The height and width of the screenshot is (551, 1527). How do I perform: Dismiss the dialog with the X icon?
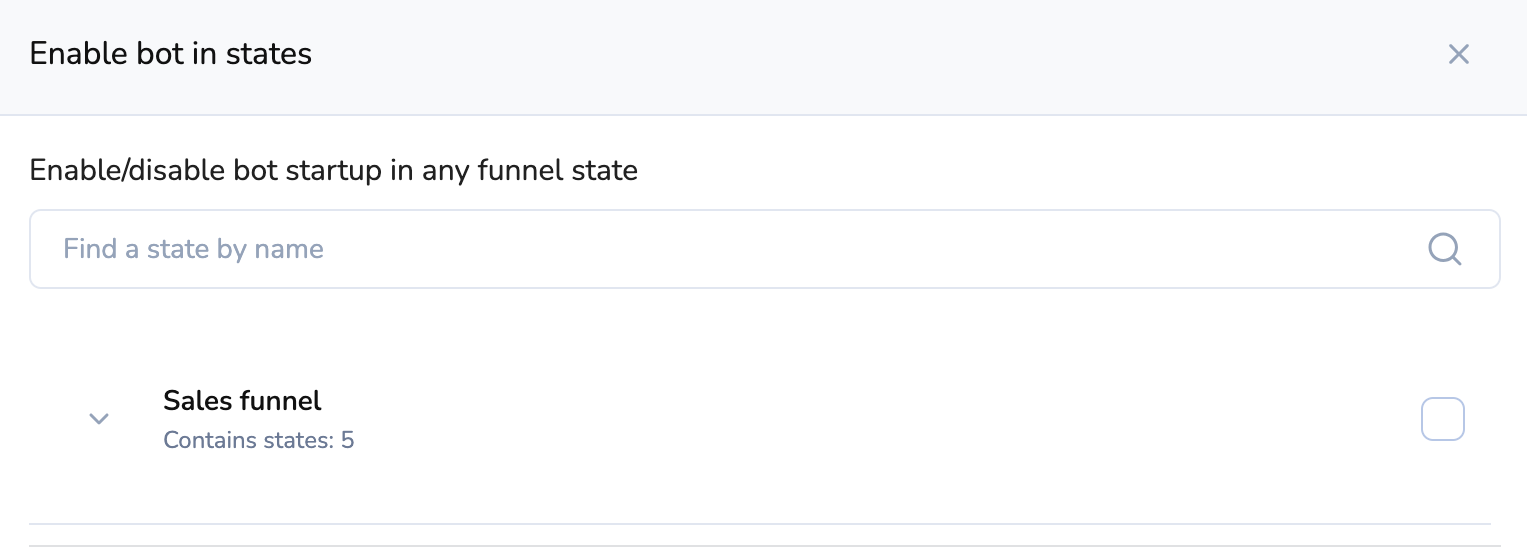click(x=1459, y=54)
